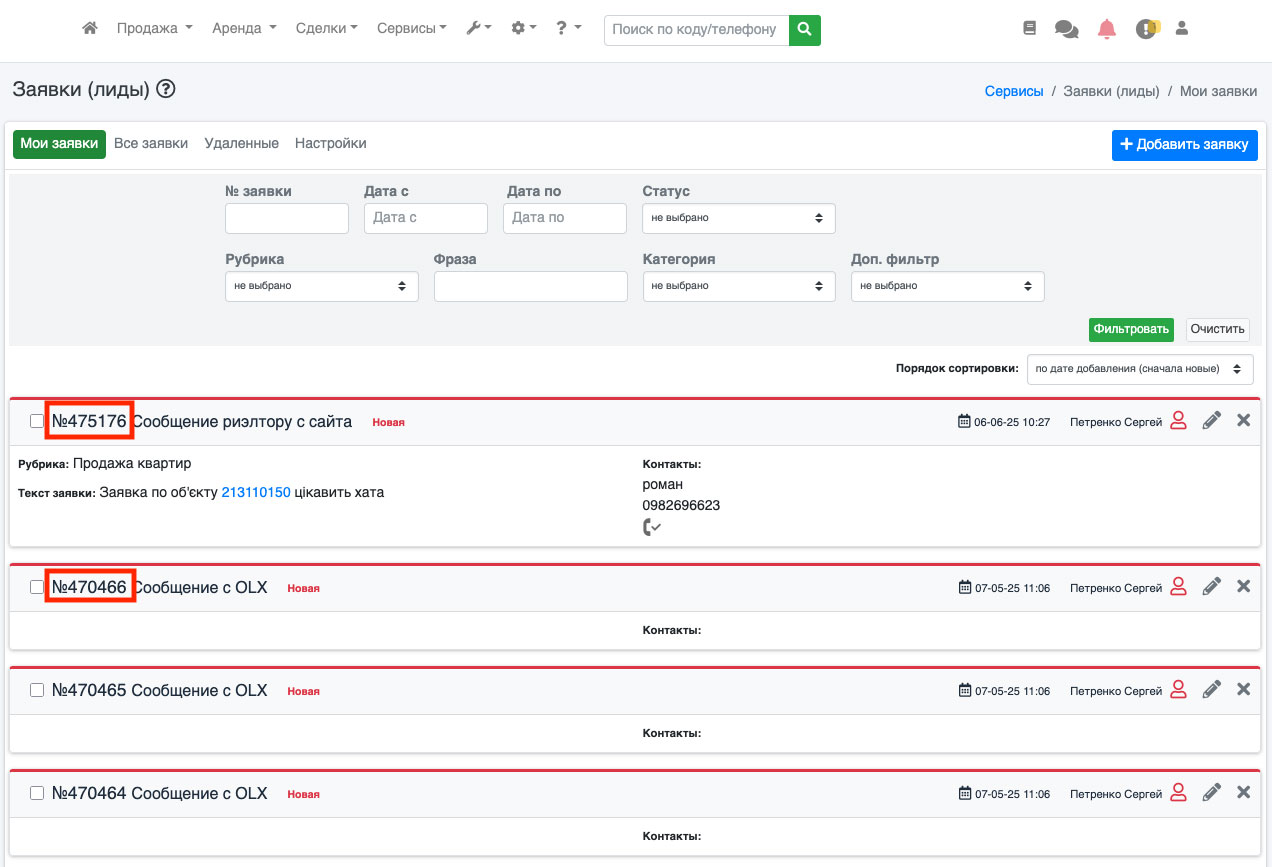Expand the Рубрика dropdown
Viewport: 1272px width, 867px height.
pyautogui.click(x=321, y=286)
